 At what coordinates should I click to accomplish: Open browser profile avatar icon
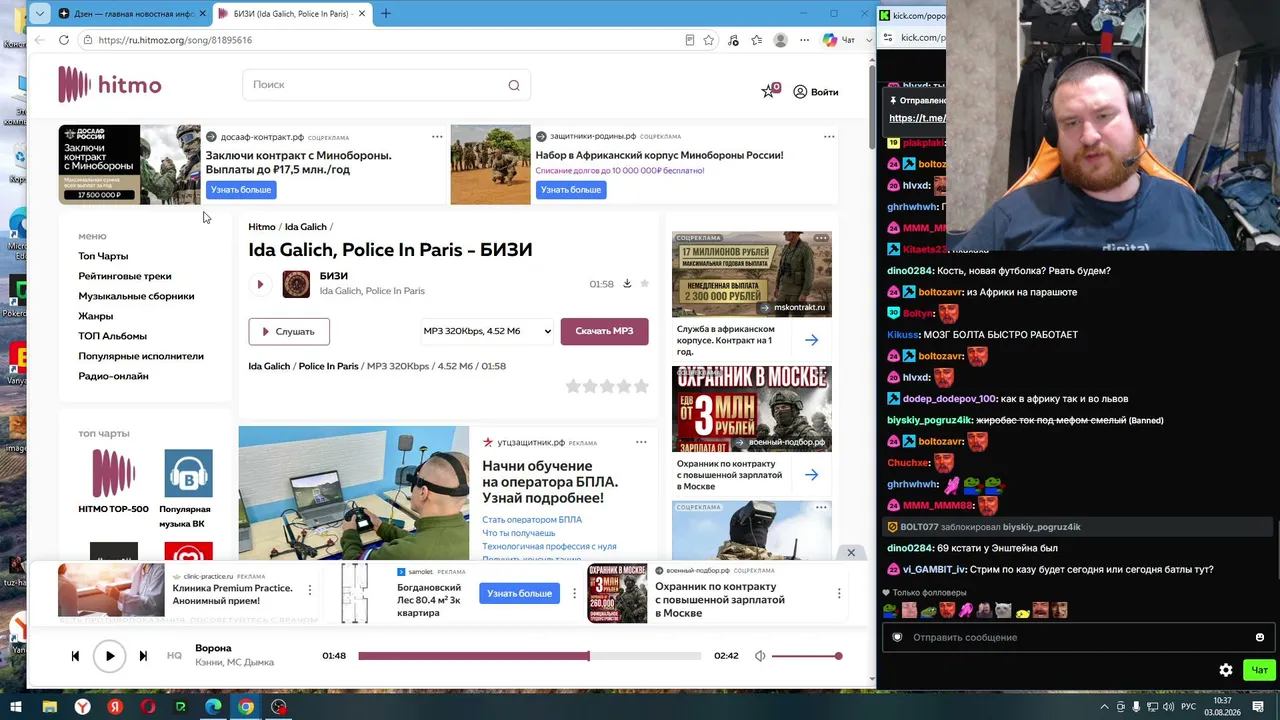[x=780, y=40]
